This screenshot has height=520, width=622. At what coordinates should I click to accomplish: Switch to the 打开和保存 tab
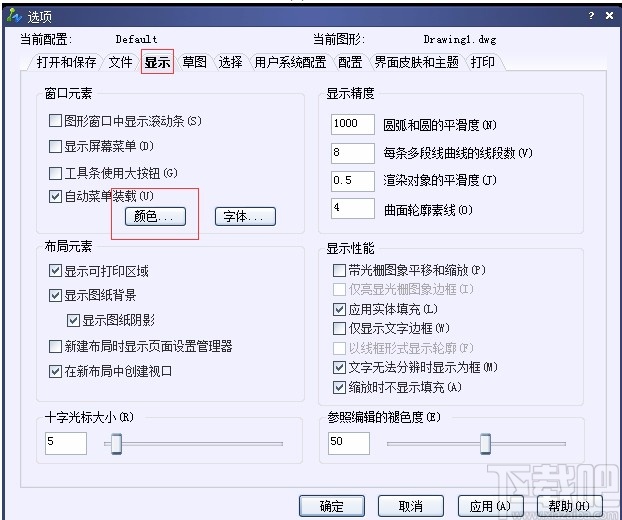66,62
